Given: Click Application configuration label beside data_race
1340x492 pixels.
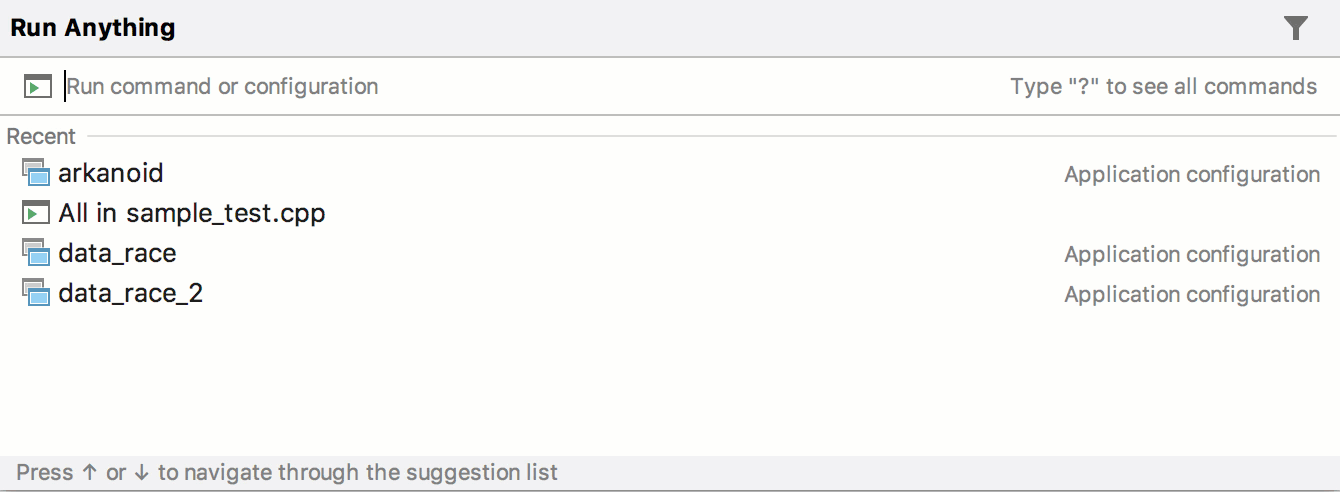Looking at the screenshot, I should [x=1192, y=254].
